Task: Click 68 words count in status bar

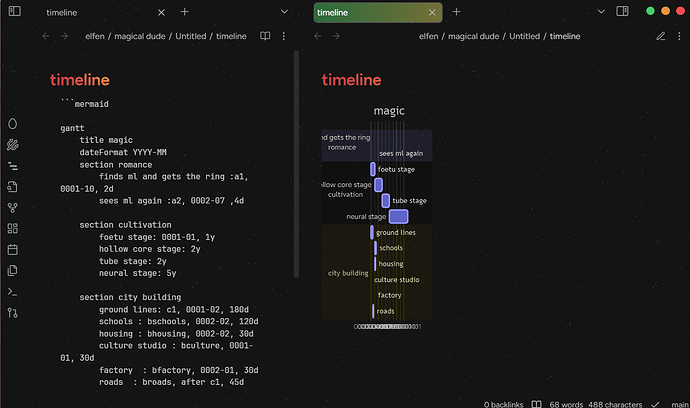Action: 566,404
